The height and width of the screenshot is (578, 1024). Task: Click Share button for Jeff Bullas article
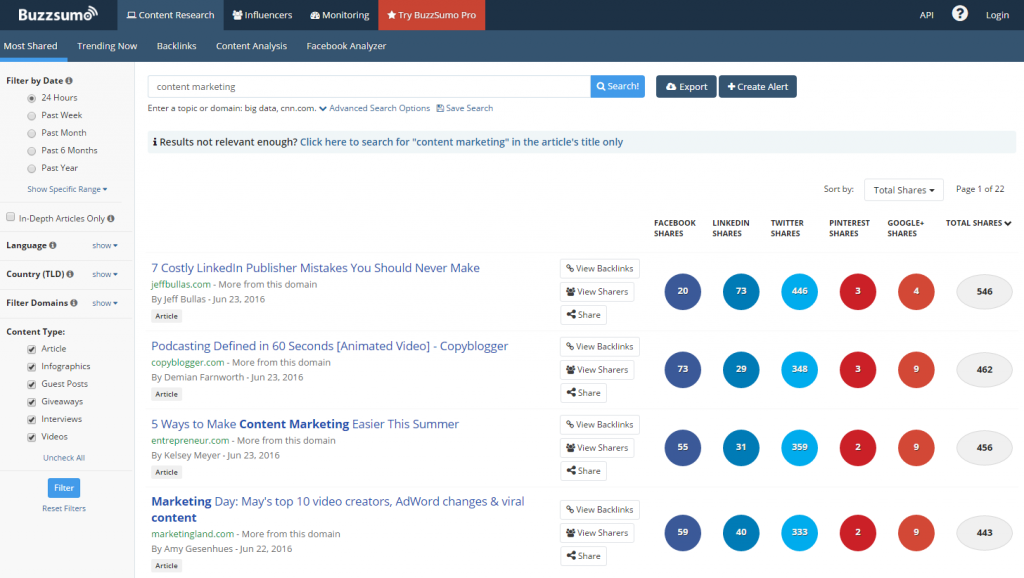click(583, 315)
